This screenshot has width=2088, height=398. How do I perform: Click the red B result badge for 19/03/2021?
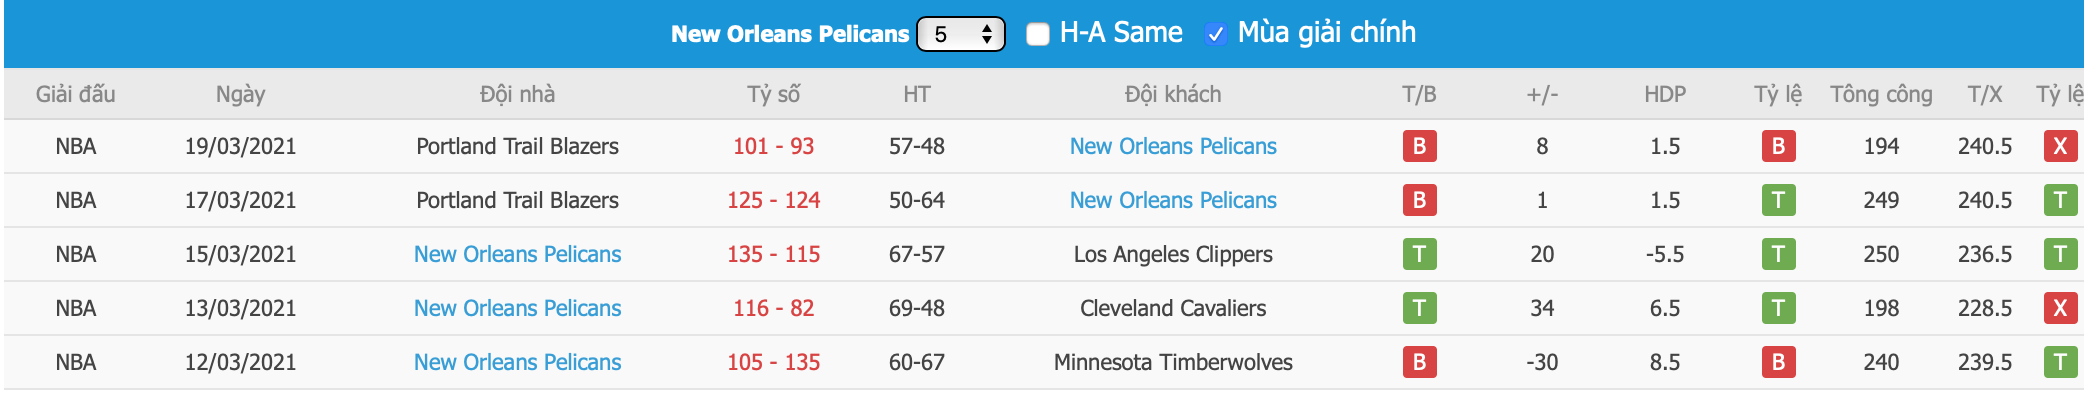(1419, 146)
